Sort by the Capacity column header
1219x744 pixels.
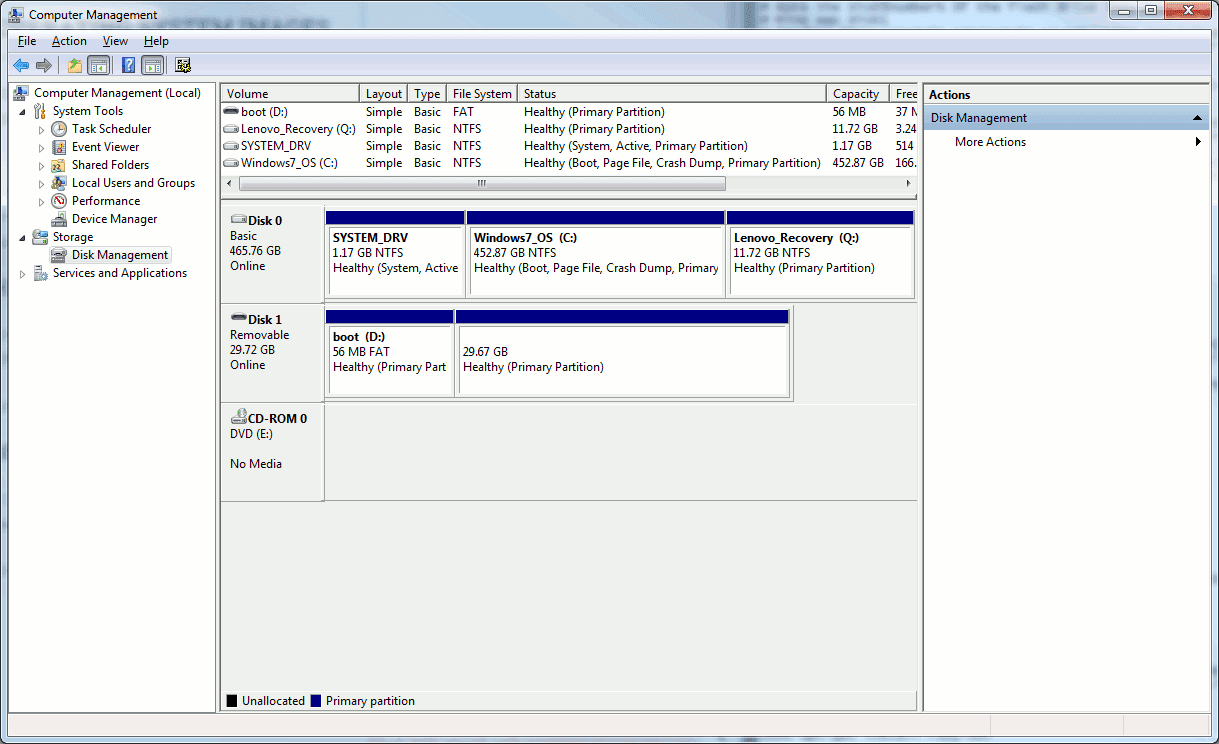tap(858, 94)
